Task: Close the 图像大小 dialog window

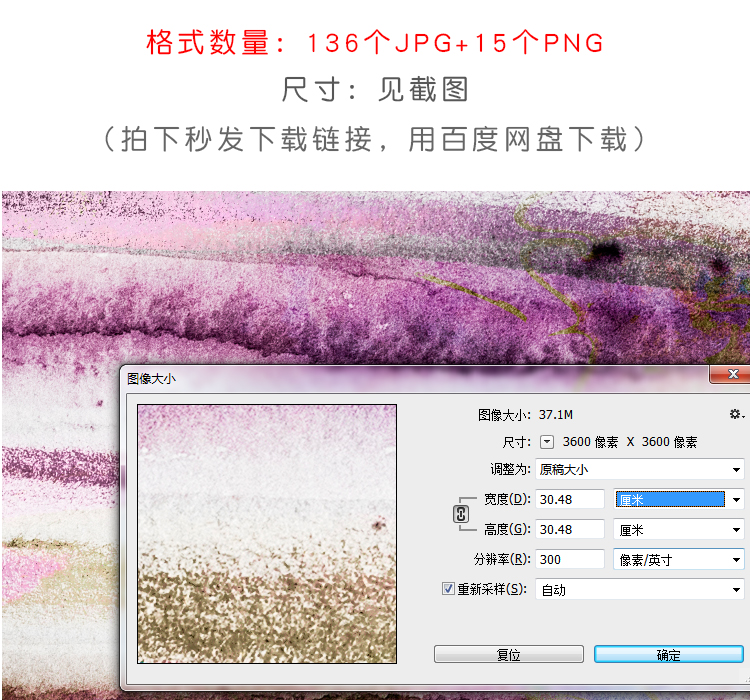Action: [x=733, y=374]
